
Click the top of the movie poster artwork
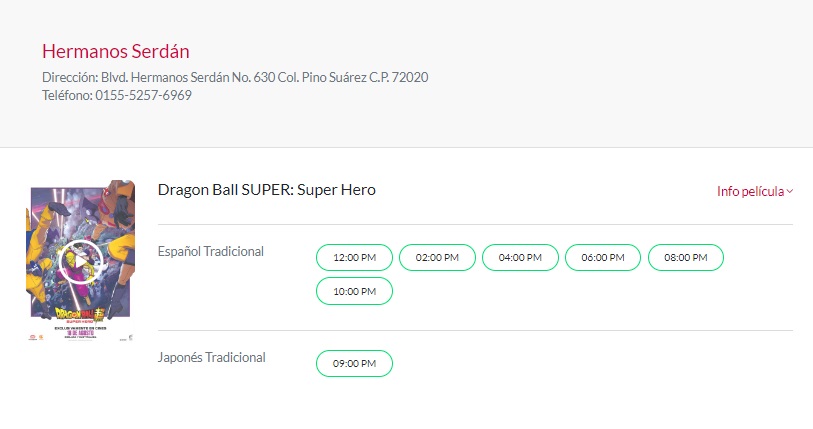tap(80, 195)
